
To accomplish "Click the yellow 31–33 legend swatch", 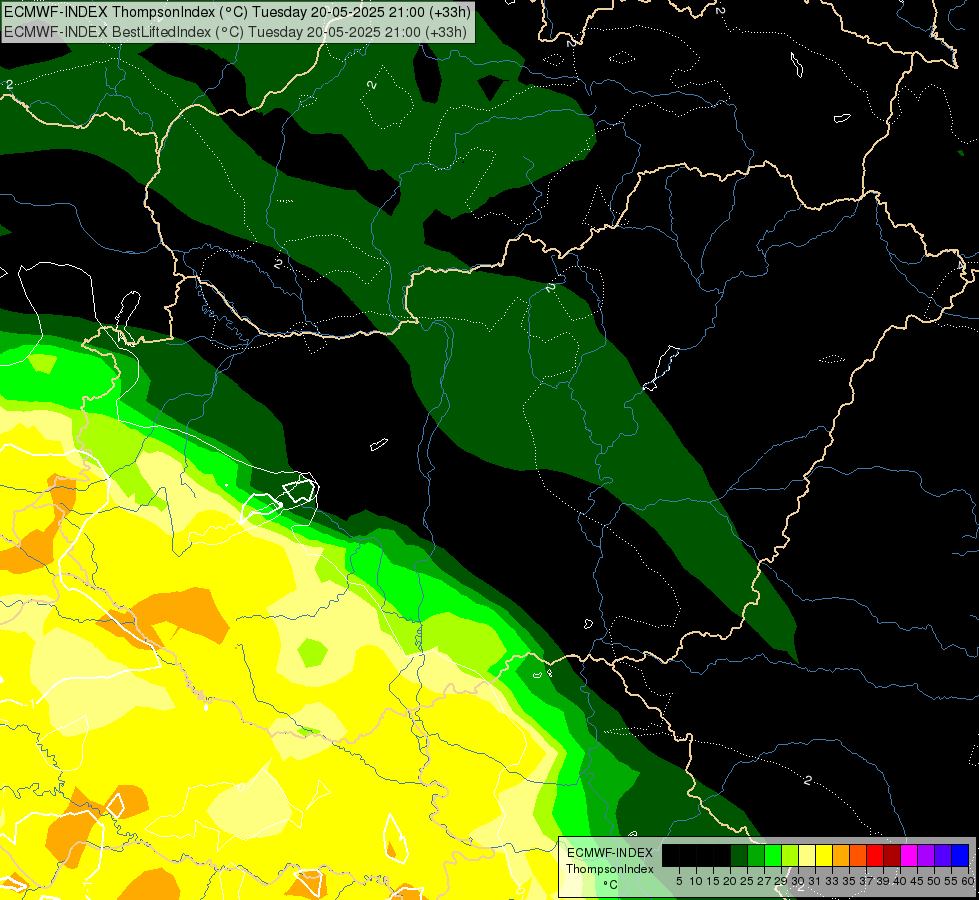I will click(x=824, y=855).
